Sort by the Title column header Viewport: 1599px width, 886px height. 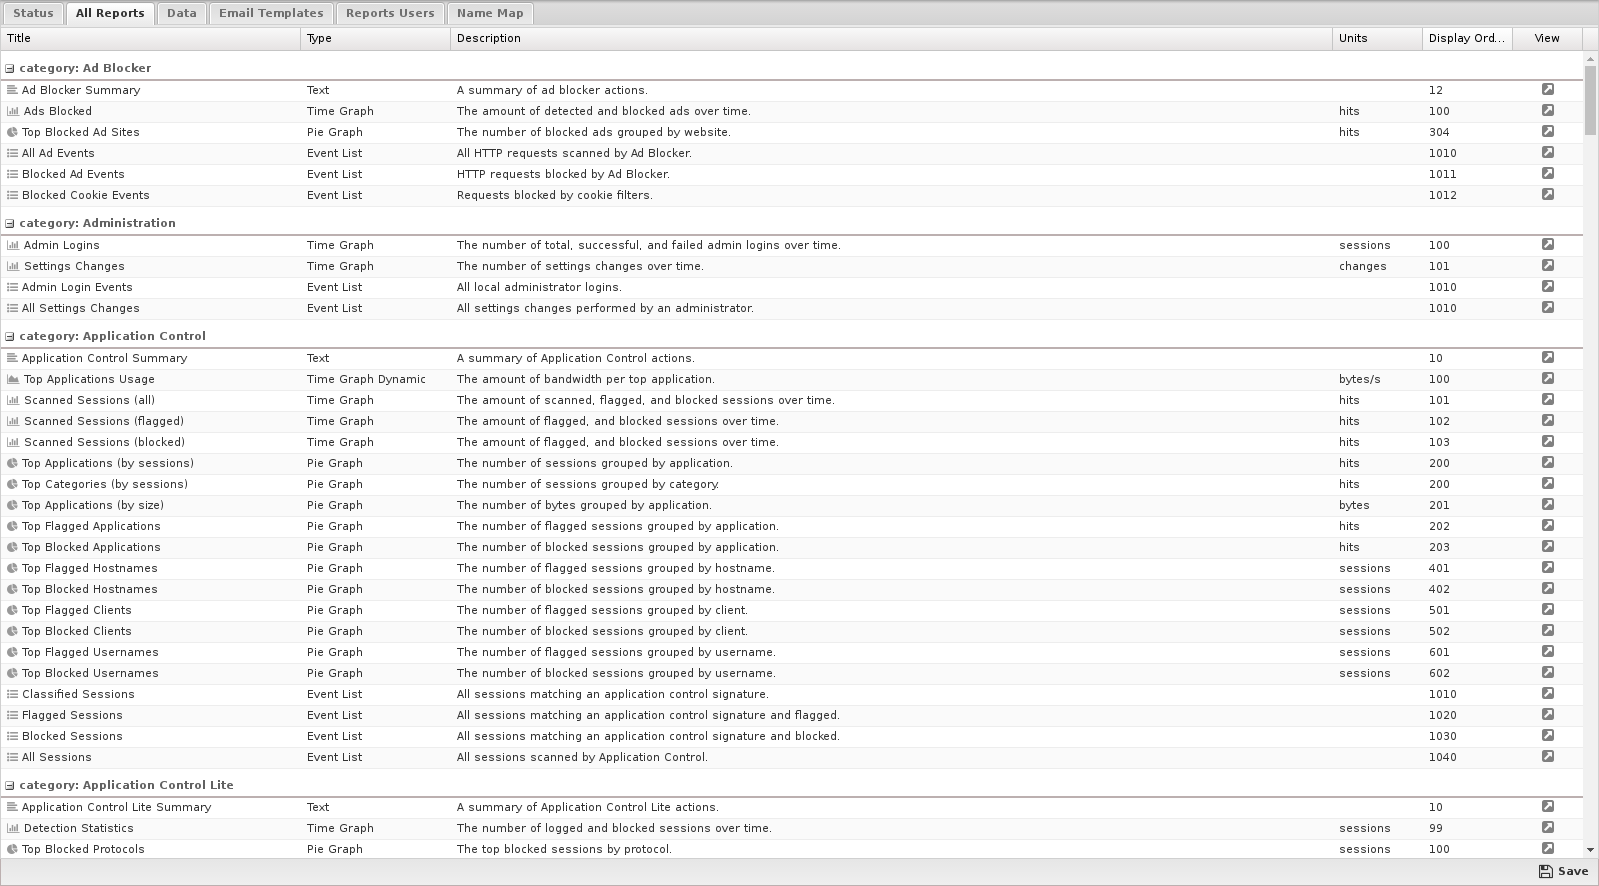(x=150, y=38)
